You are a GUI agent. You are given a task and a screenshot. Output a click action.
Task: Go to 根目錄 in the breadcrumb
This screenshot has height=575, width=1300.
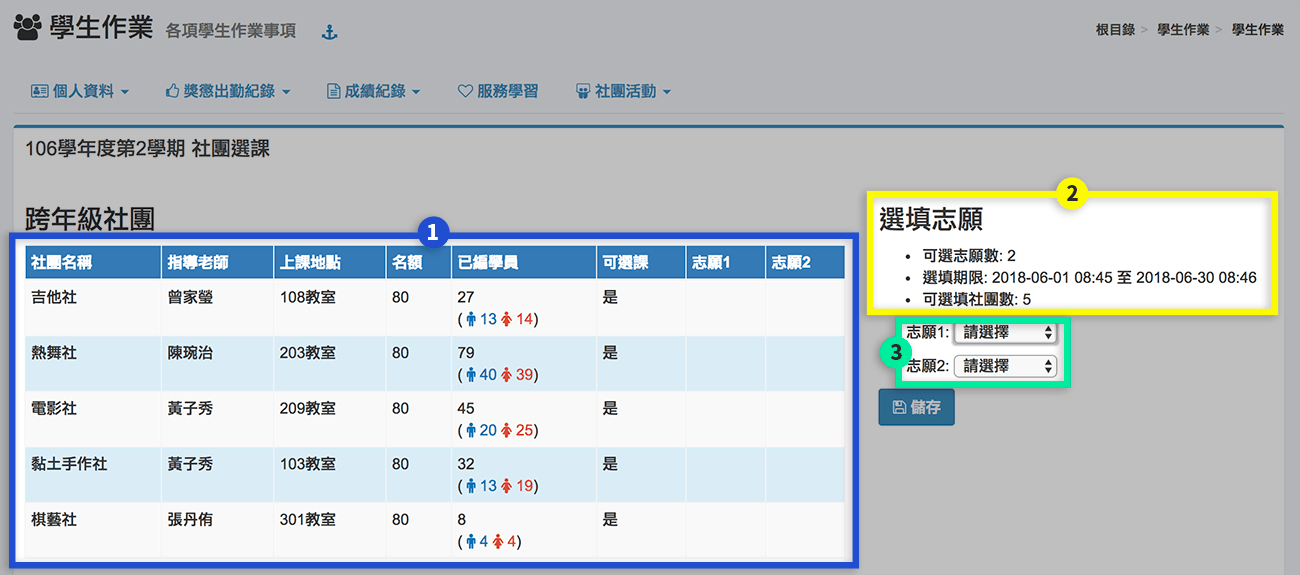(1115, 30)
